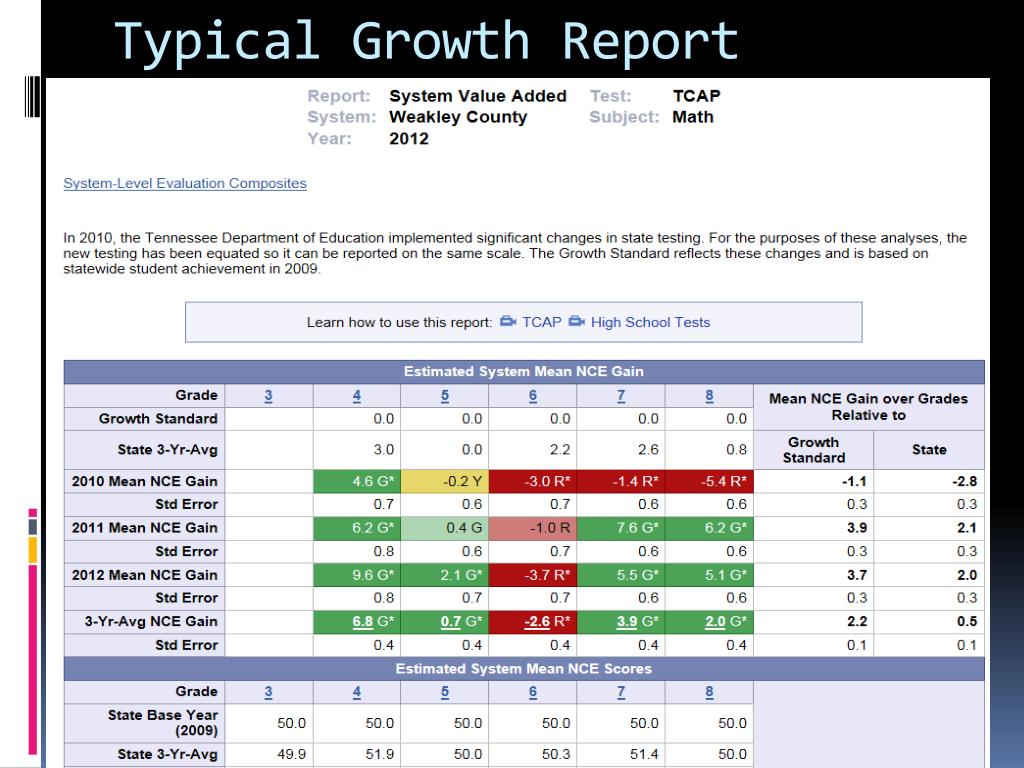Click the Estimated System Mean NCE Gain header
The image size is (1024, 768).
pyautogui.click(x=524, y=372)
